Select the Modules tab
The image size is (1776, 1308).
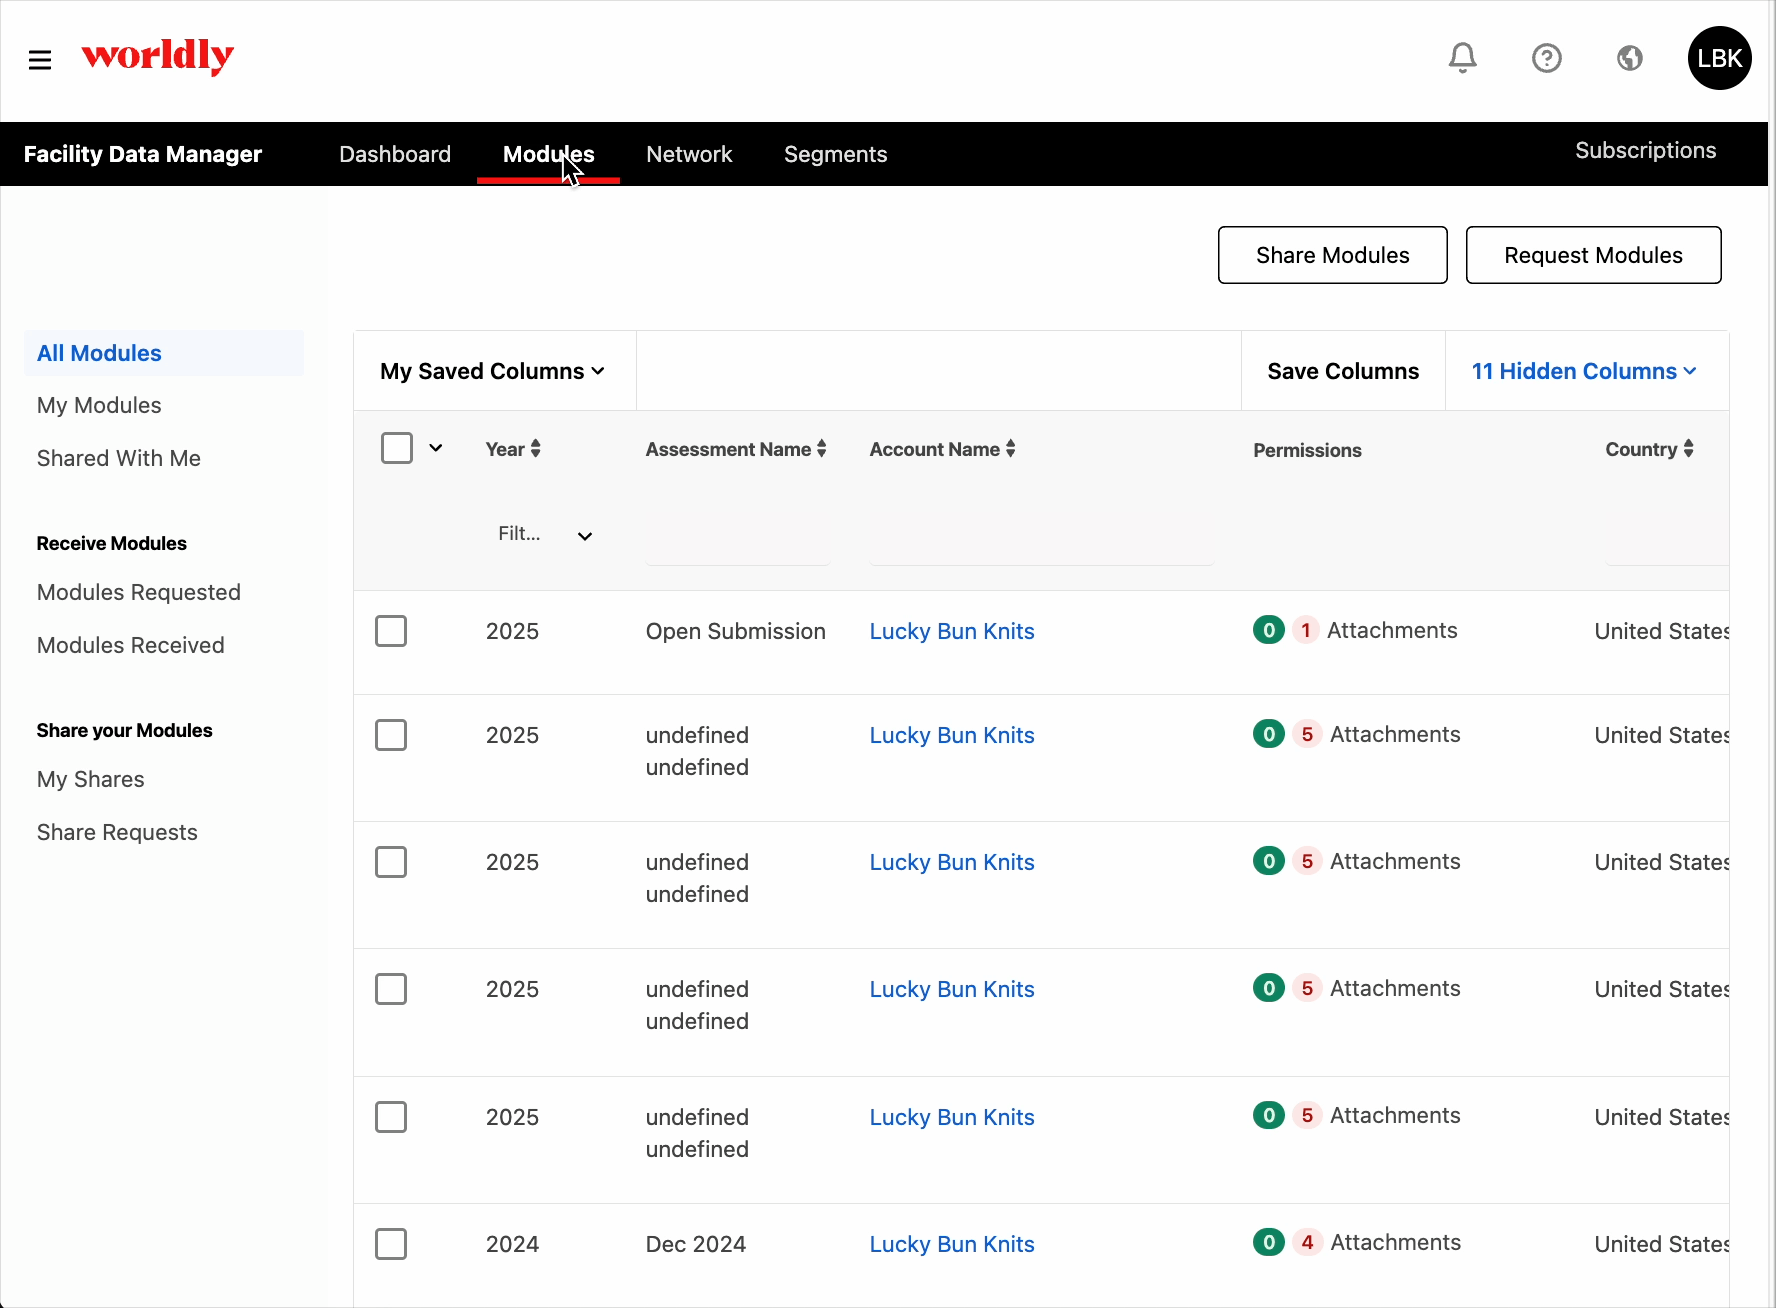click(x=549, y=154)
